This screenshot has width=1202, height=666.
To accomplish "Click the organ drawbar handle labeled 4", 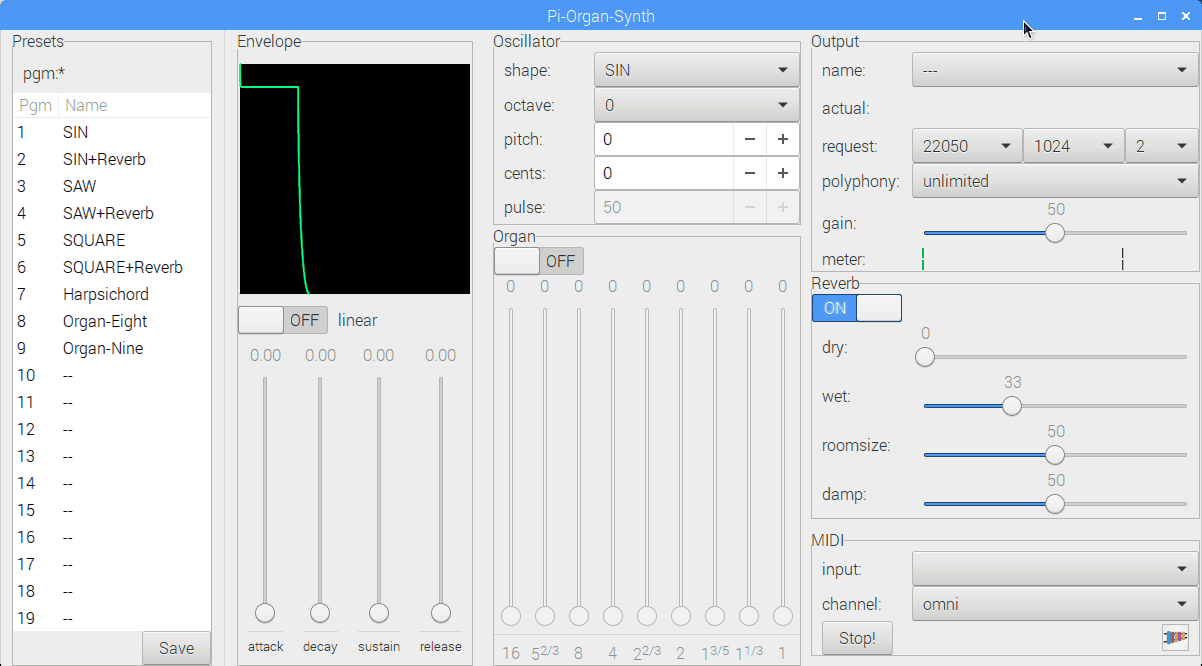I will coord(613,615).
